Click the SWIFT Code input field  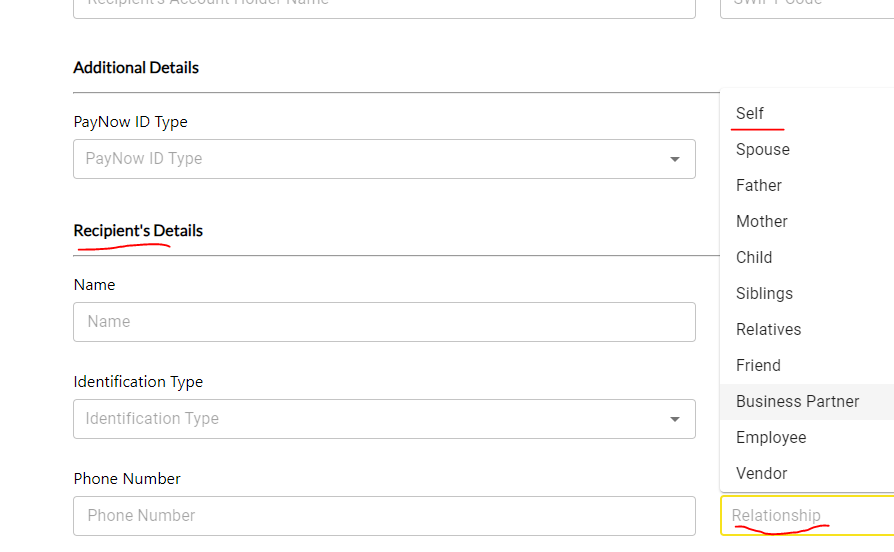click(806, 6)
